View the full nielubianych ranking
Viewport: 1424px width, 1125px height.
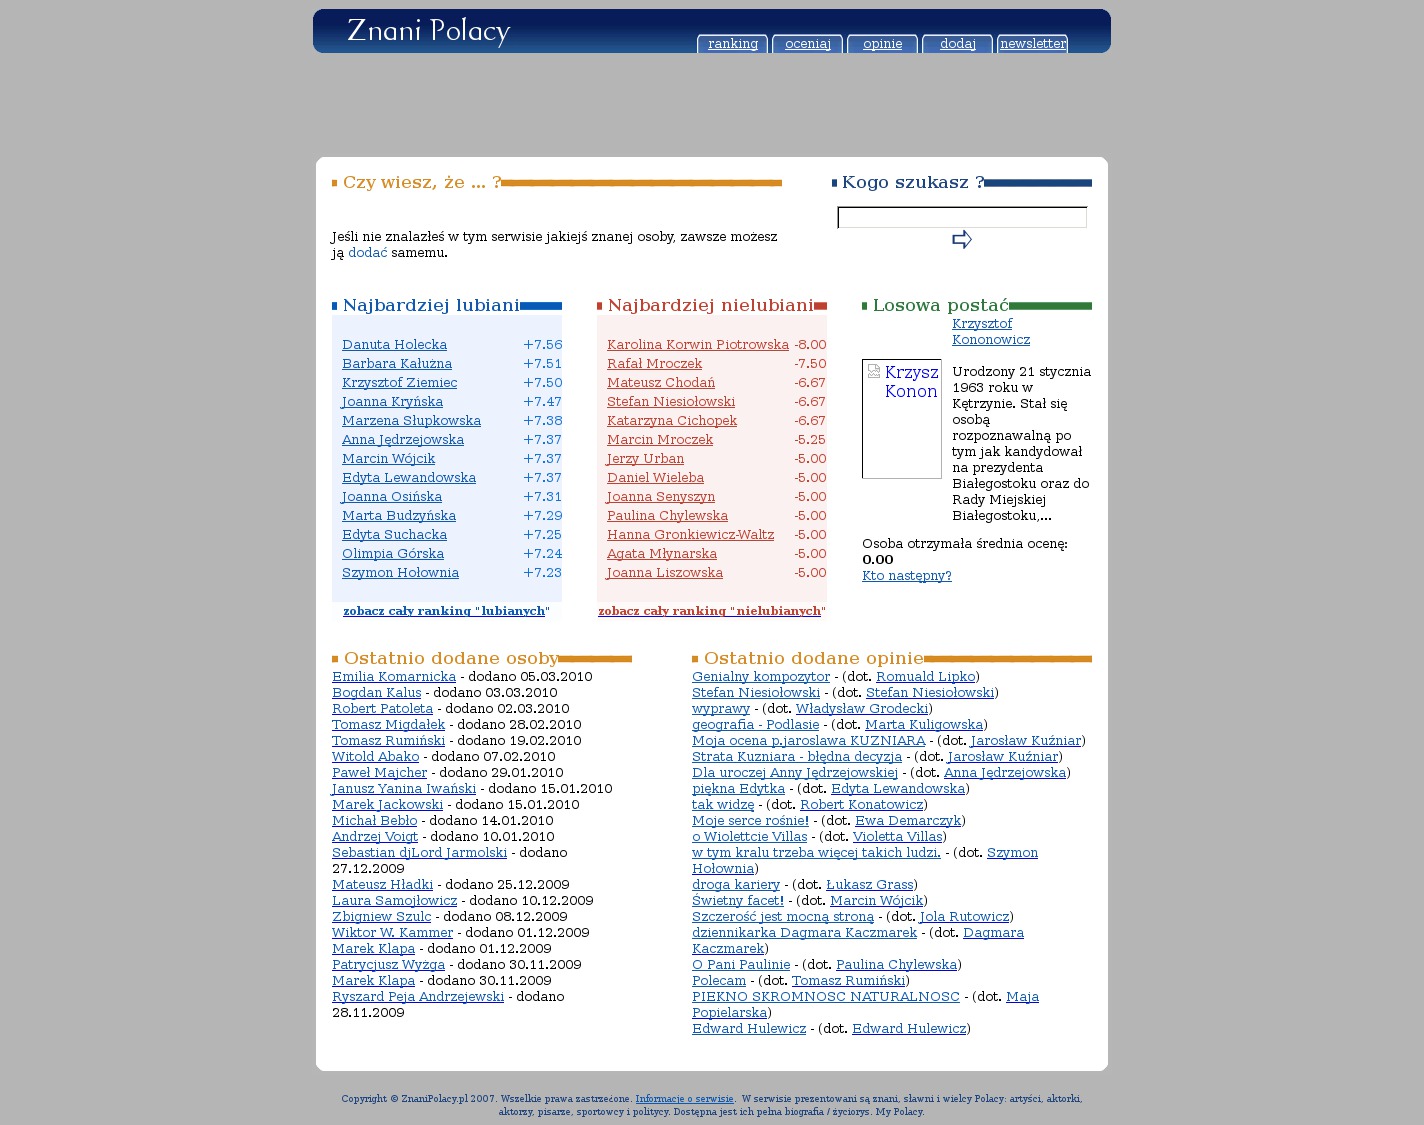pos(710,611)
